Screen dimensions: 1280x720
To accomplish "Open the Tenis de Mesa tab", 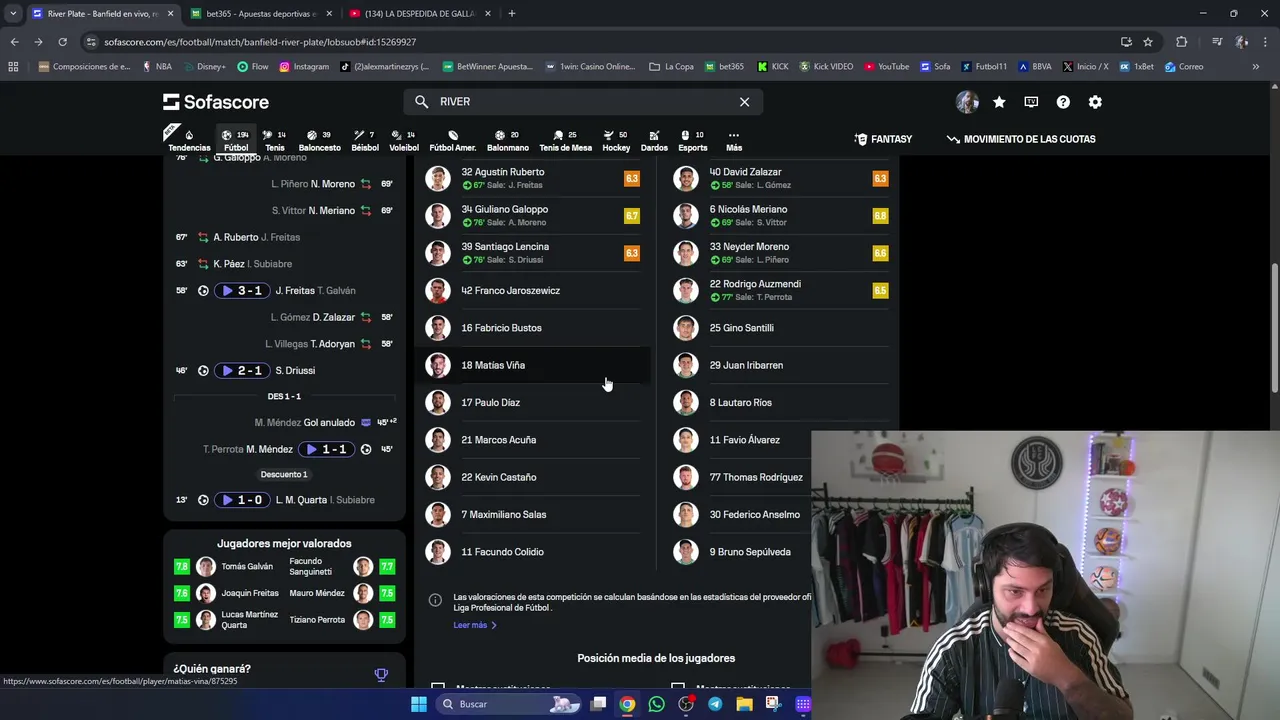I will click(566, 140).
